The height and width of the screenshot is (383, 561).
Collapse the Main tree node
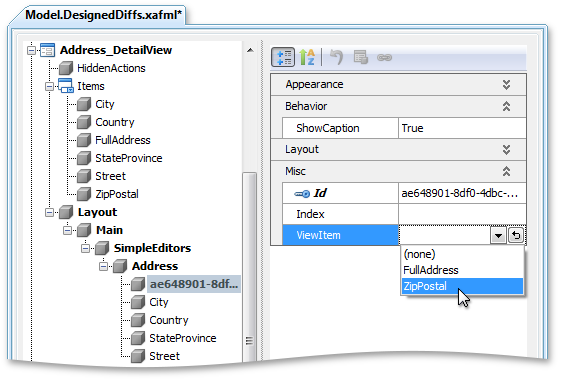pyautogui.click(x=67, y=230)
